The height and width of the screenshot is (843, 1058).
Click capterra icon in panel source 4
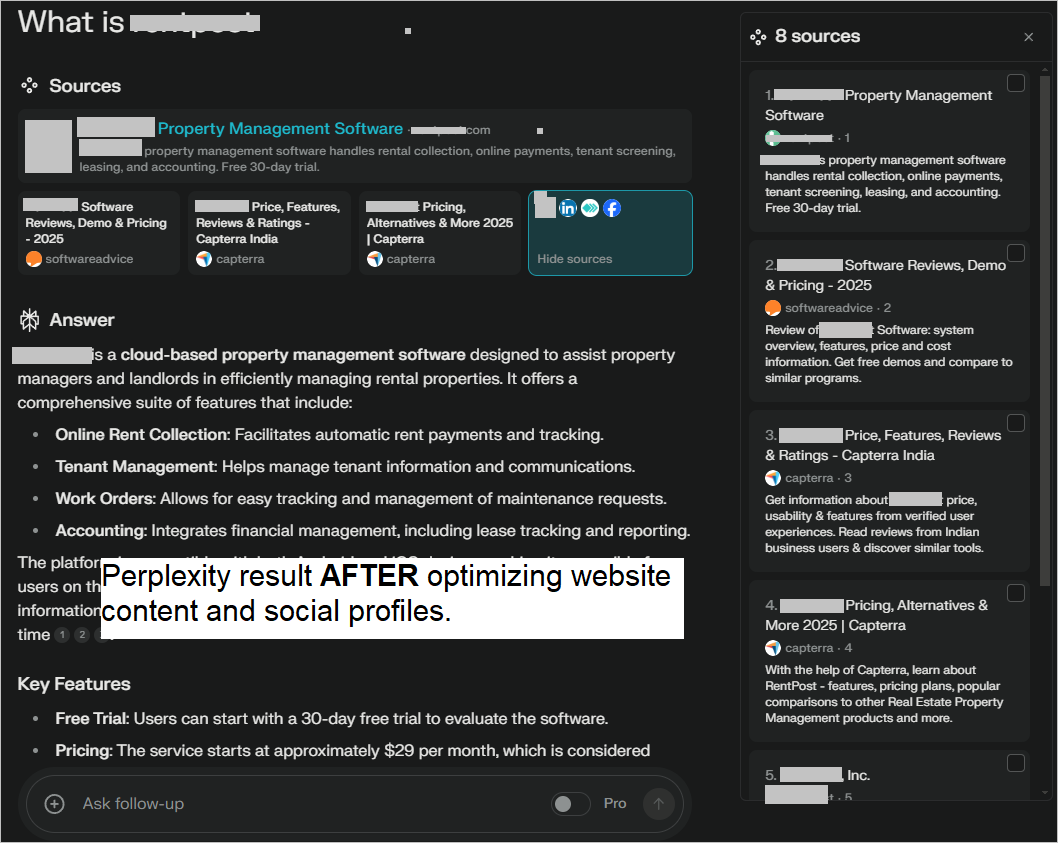click(x=773, y=648)
